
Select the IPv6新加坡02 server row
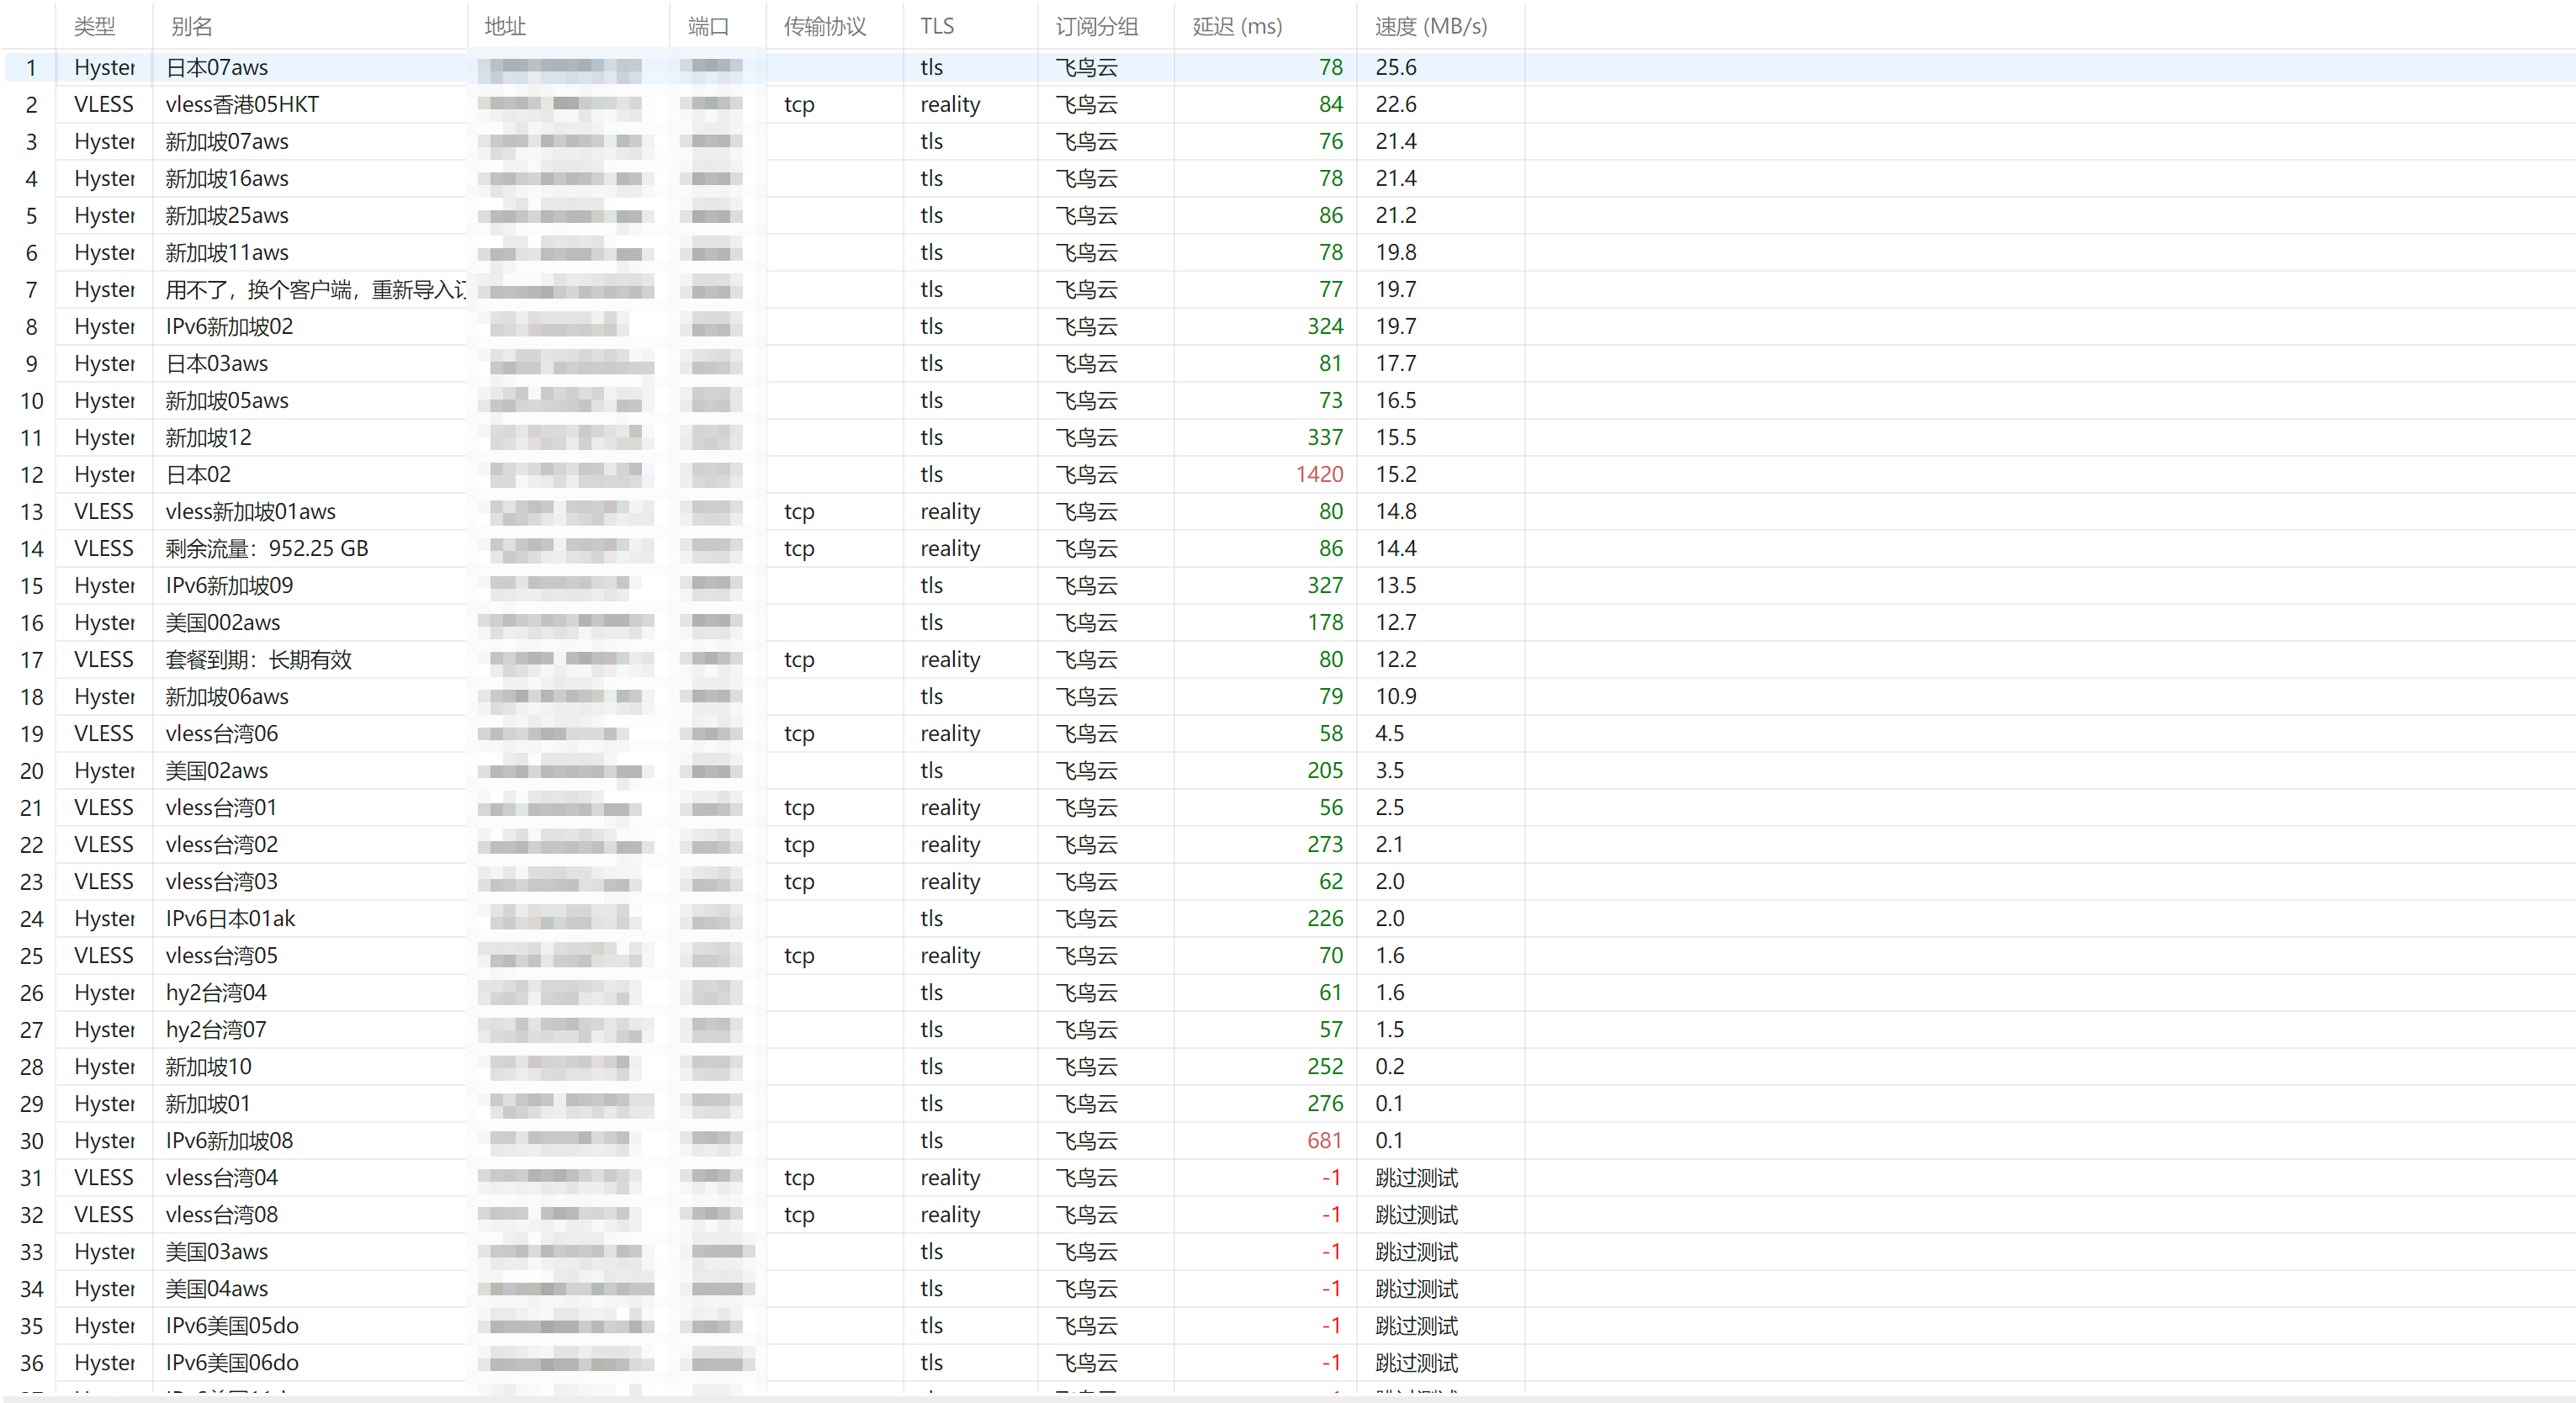tap(1288, 326)
